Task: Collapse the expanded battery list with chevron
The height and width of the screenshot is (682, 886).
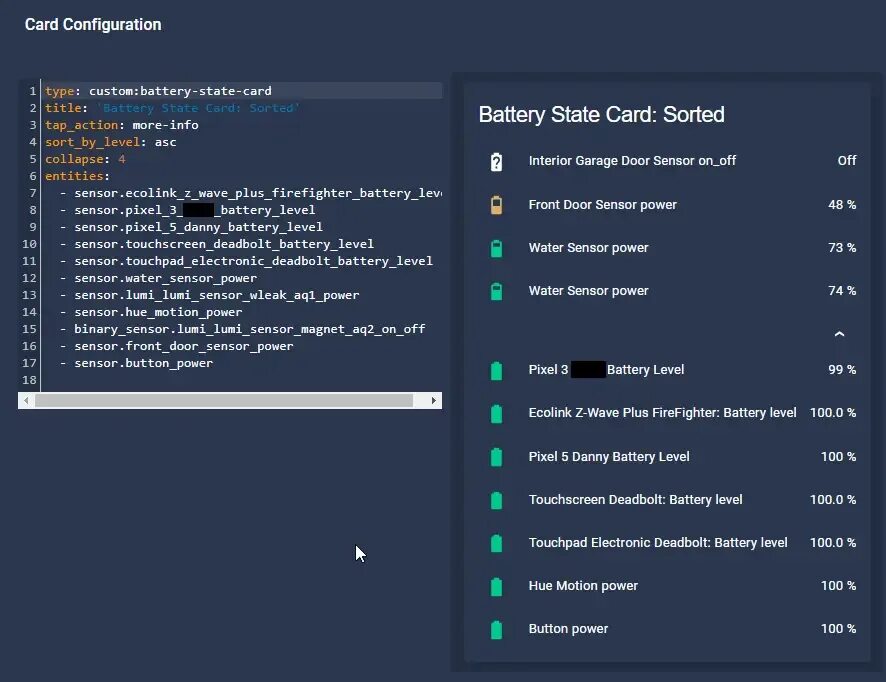Action: (x=839, y=334)
